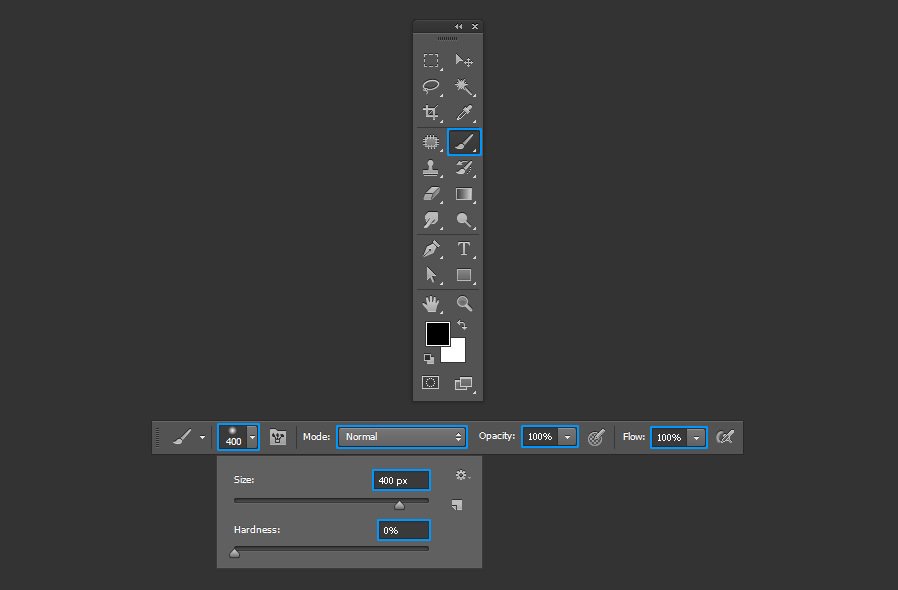Select the Spot Healing Brush tool
Screen dimensions: 898x590
[431, 141]
